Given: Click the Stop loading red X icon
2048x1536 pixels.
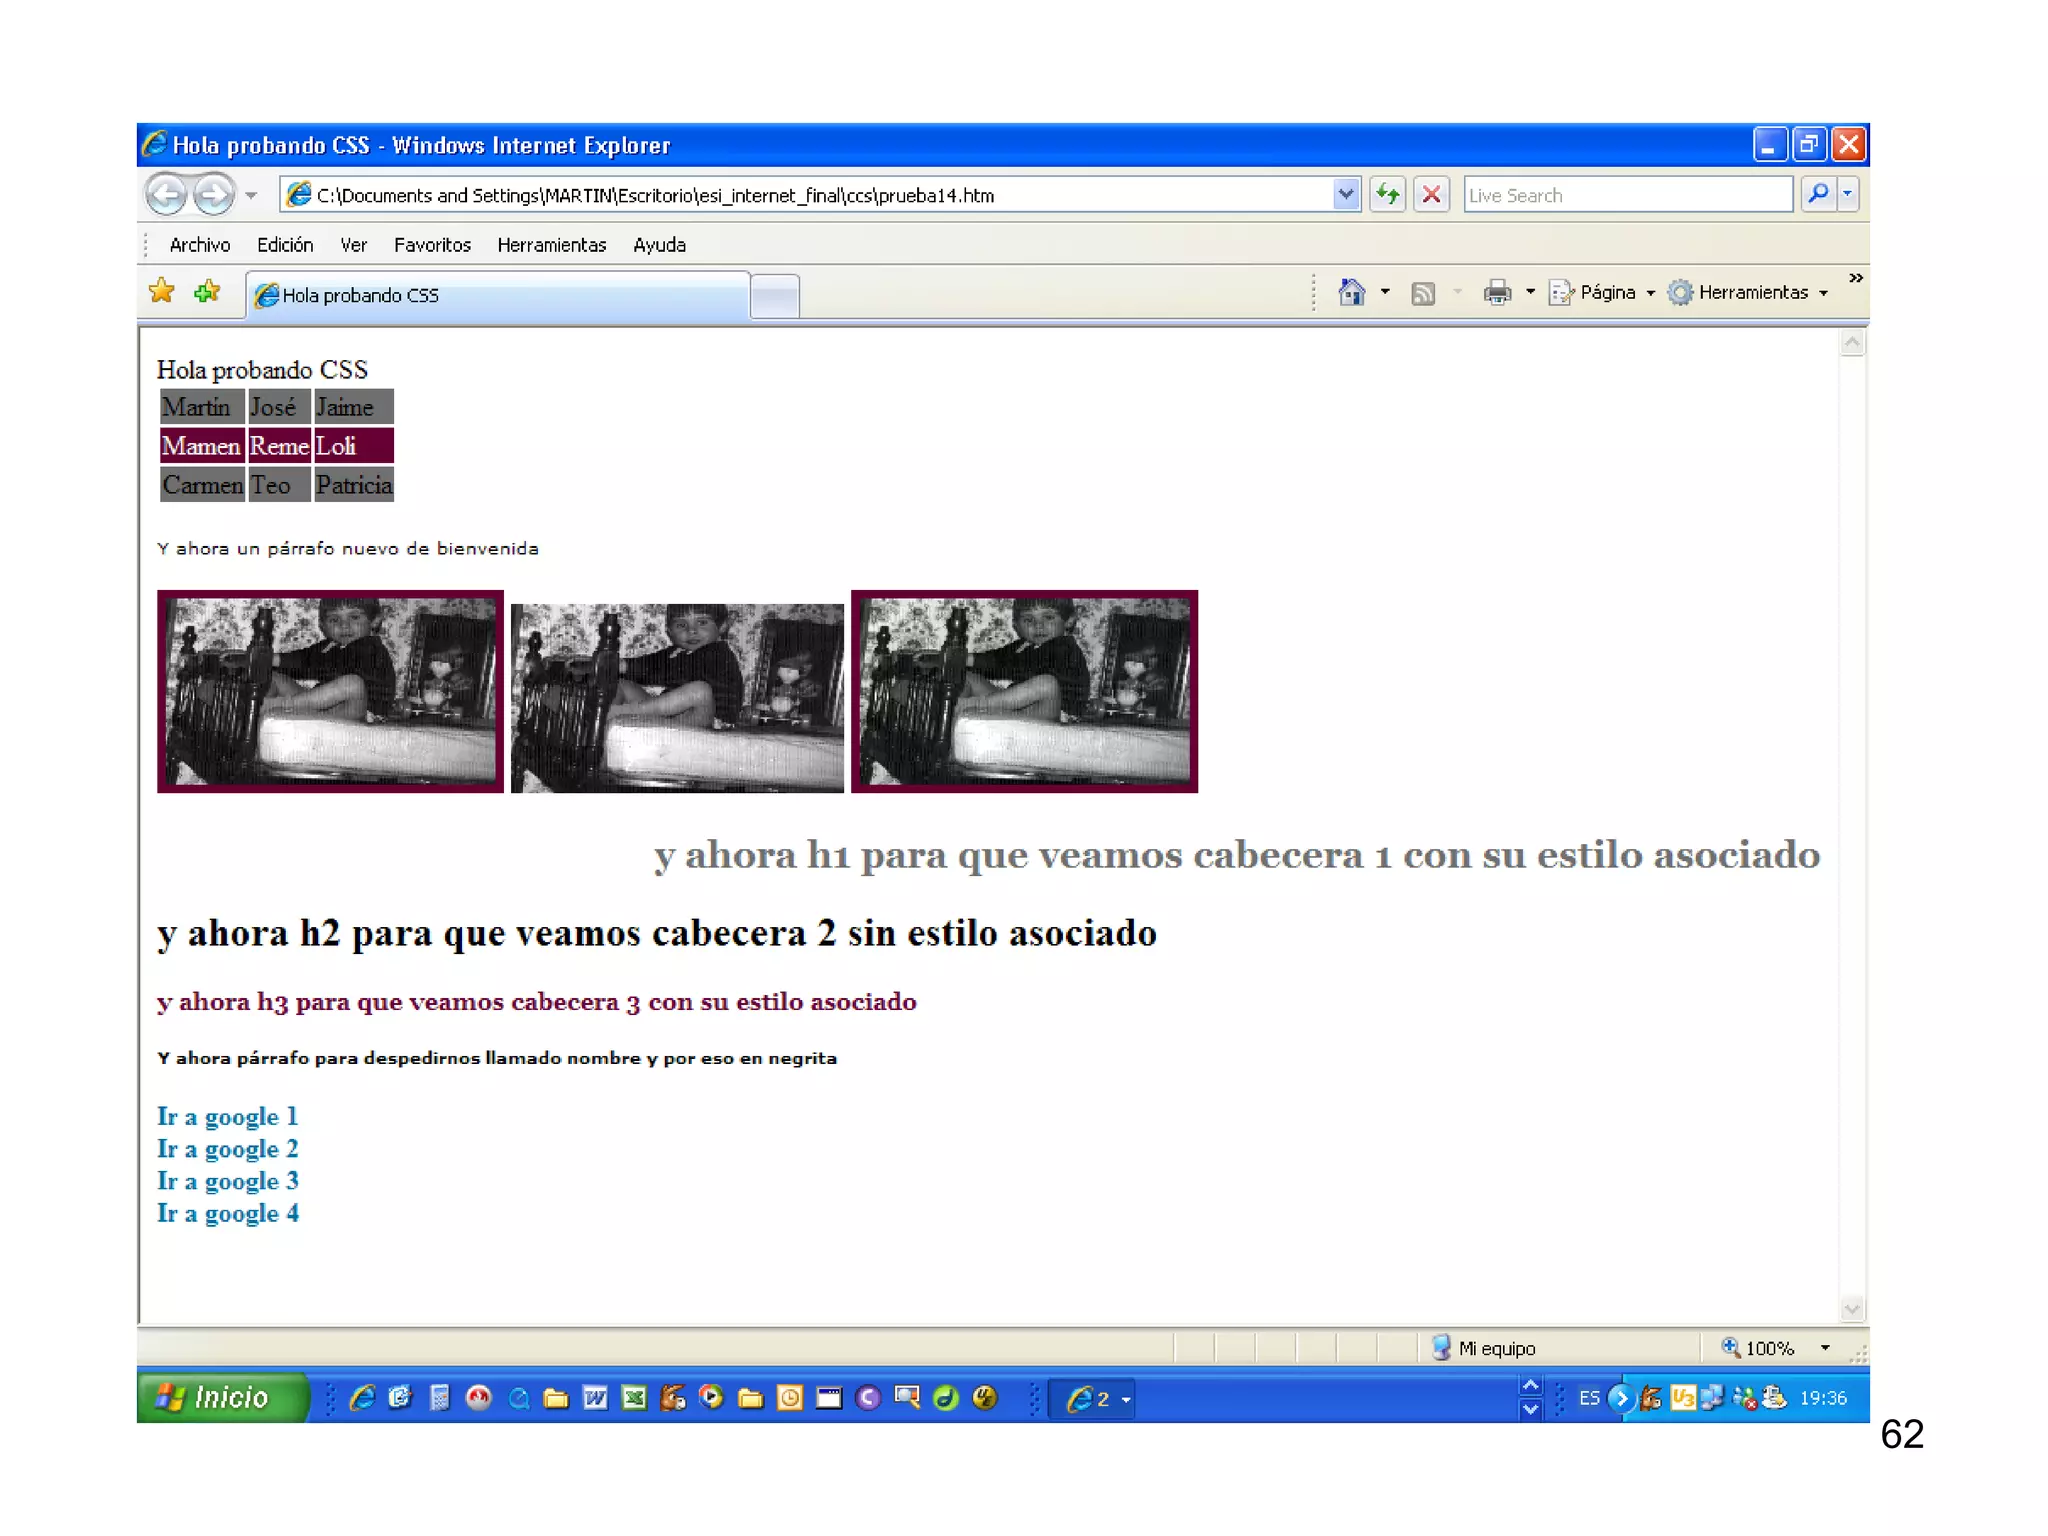Looking at the screenshot, I should (x=1432, y=194).
